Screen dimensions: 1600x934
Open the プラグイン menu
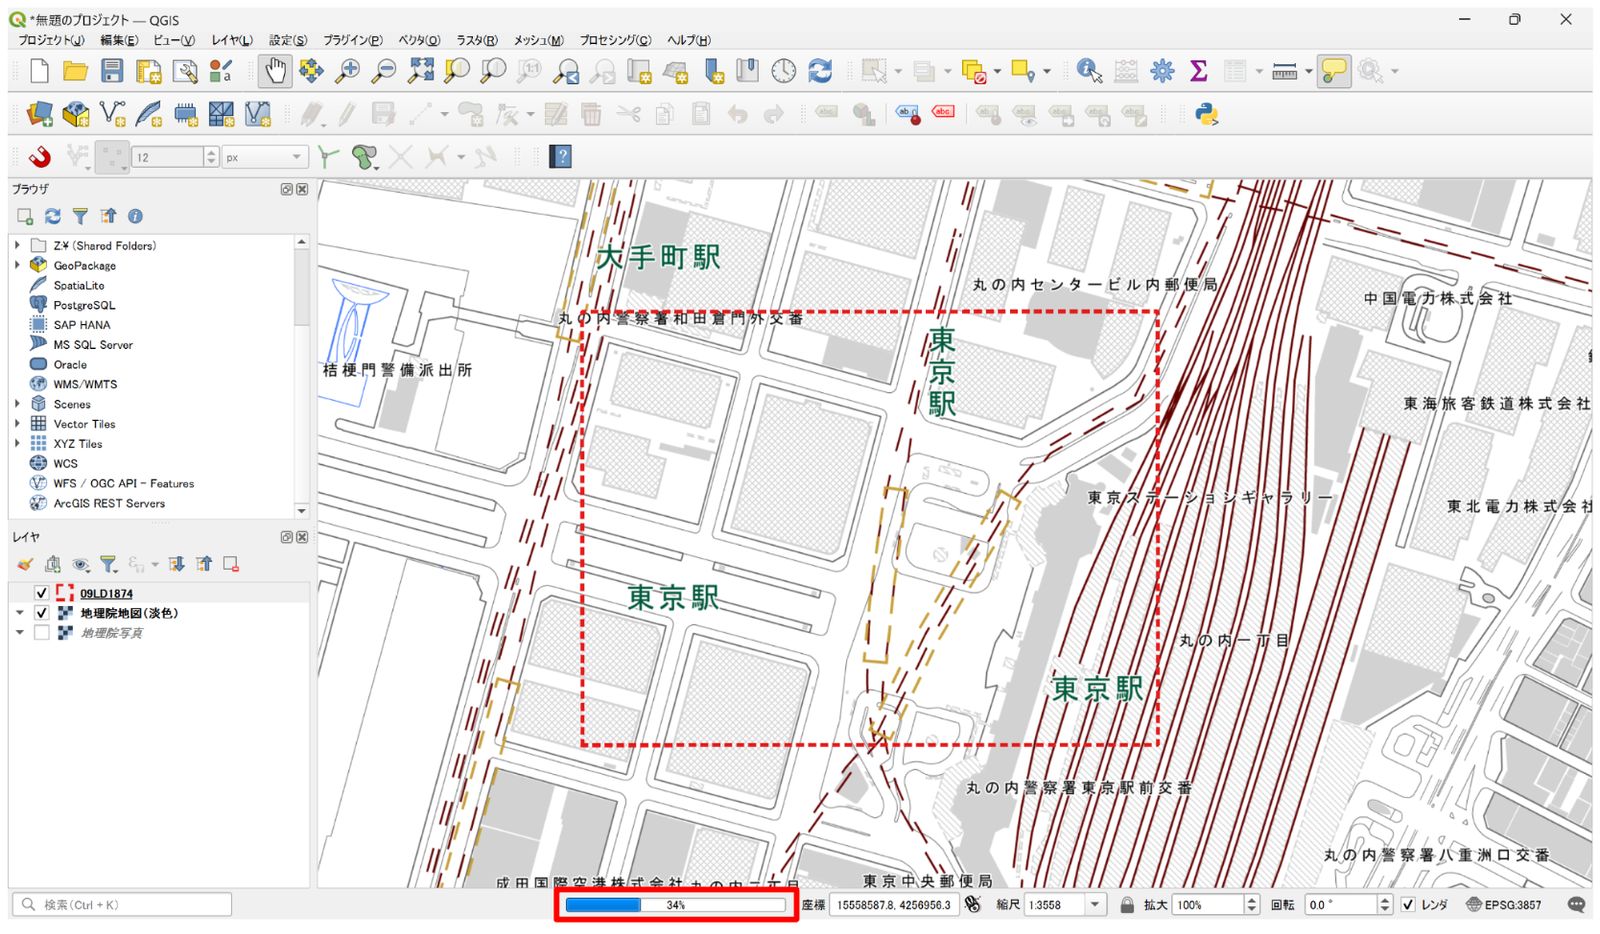352,40
